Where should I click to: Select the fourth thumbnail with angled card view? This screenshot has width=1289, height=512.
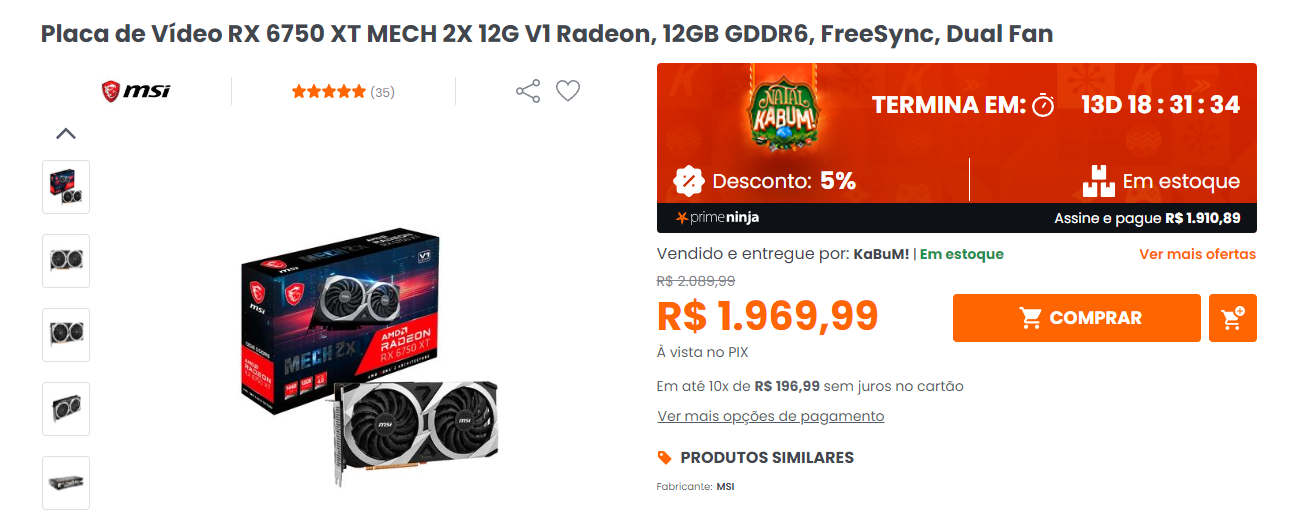coord(66,409)
